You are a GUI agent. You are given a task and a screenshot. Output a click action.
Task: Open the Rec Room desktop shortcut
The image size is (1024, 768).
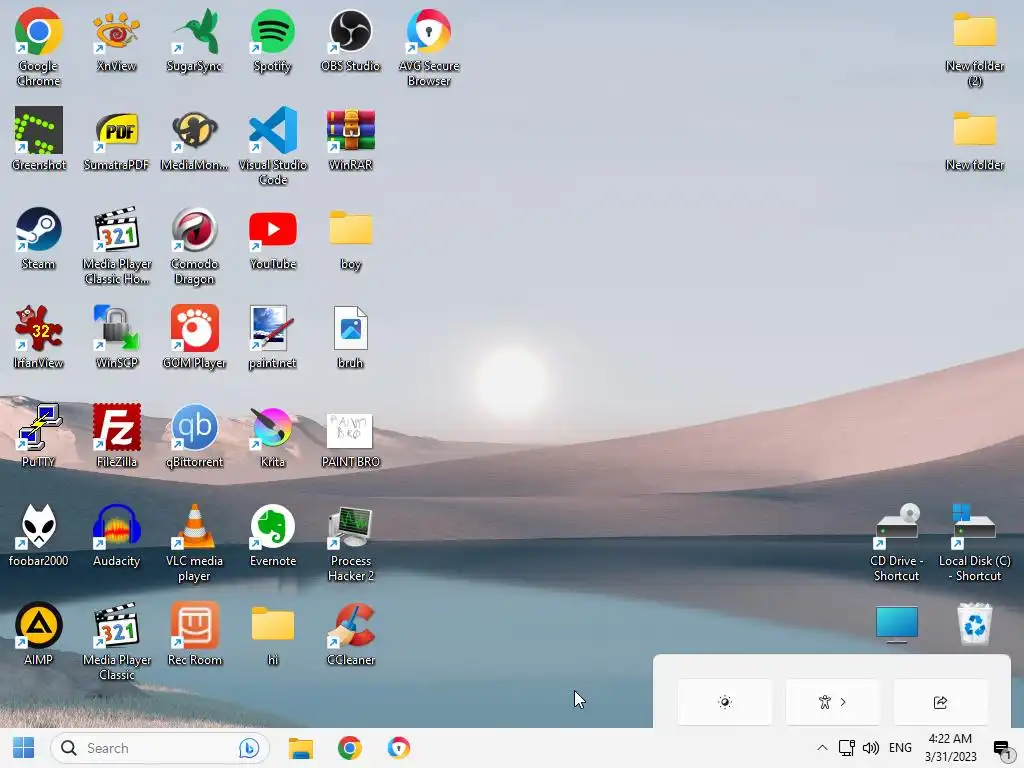194,633
